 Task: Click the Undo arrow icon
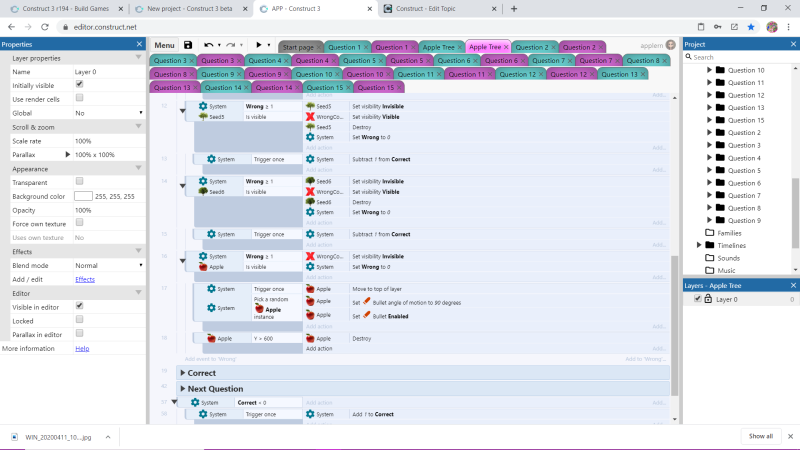click(209, 45)
